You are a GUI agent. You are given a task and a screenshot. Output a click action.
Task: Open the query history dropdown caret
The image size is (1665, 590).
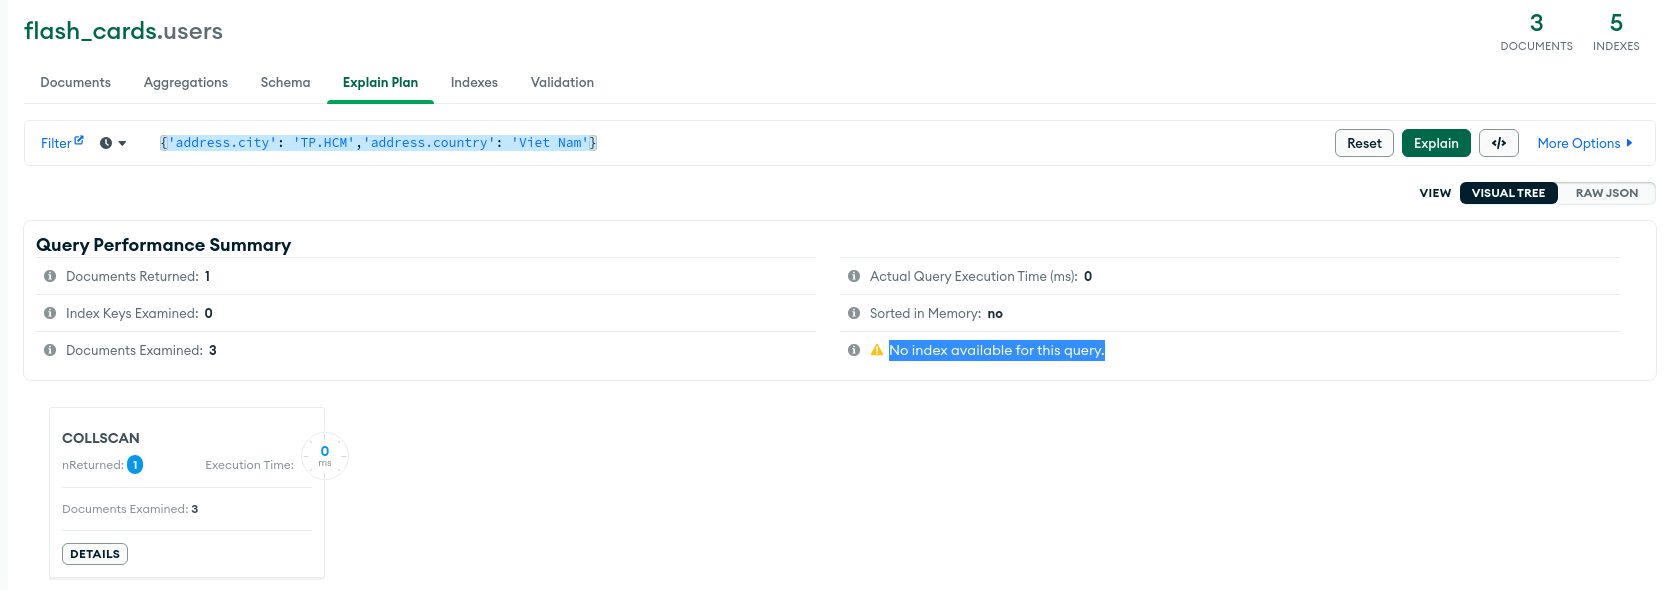coord(122,143)
